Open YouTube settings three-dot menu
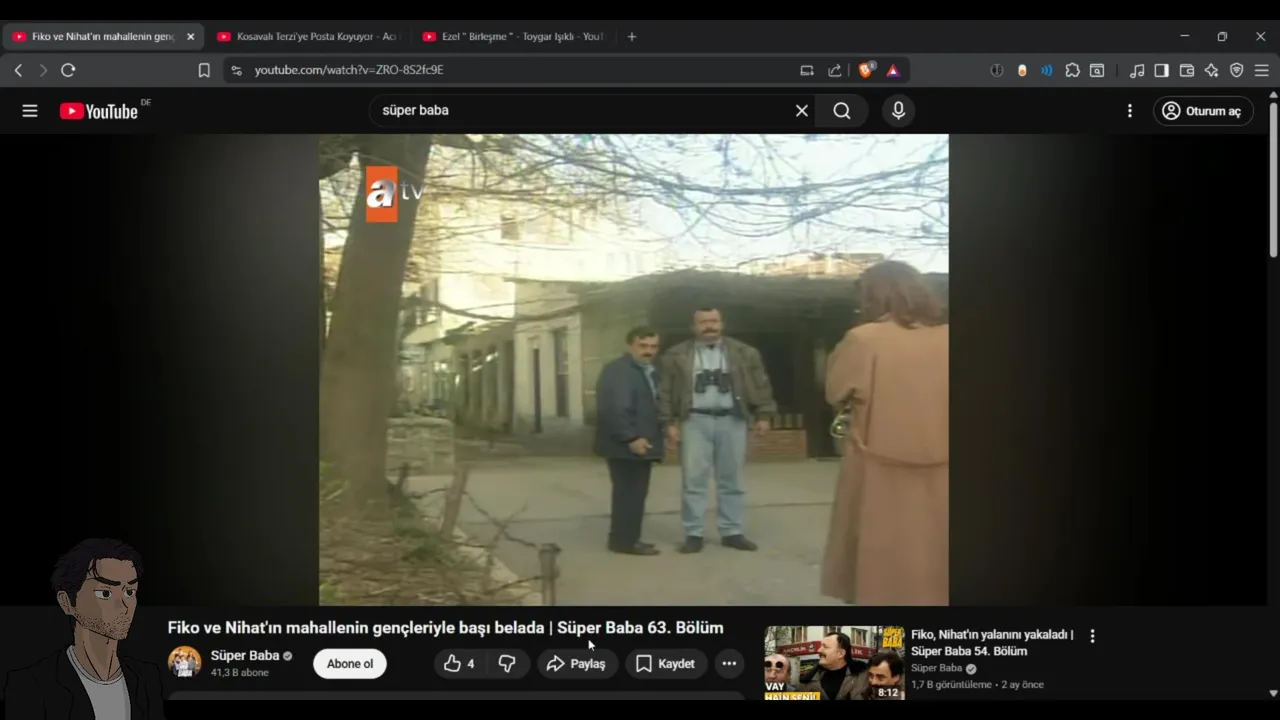Screen dimensions: 1280x720 pos(1130,111)
